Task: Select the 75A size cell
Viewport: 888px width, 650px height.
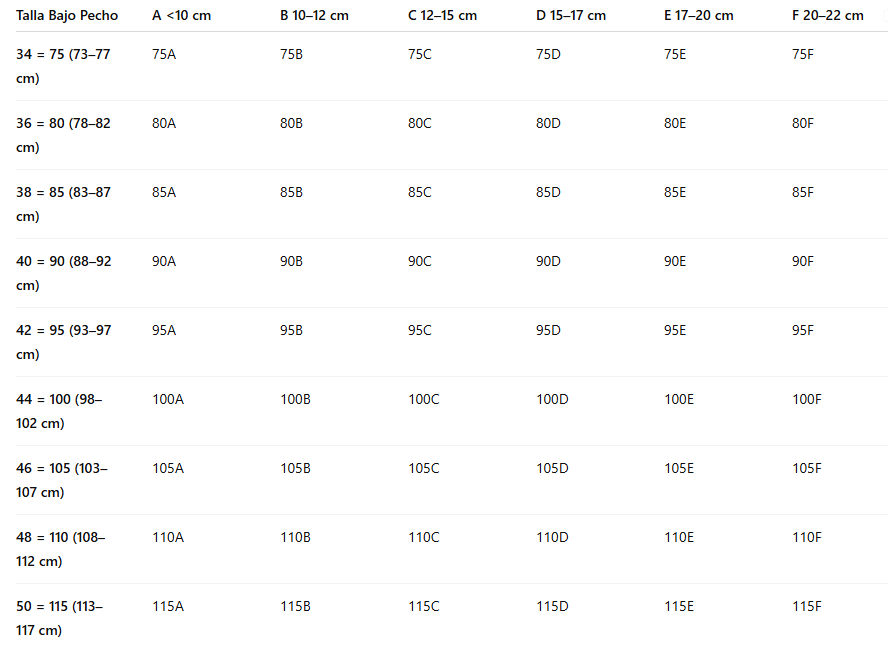Action: click(x=164, y=54)
